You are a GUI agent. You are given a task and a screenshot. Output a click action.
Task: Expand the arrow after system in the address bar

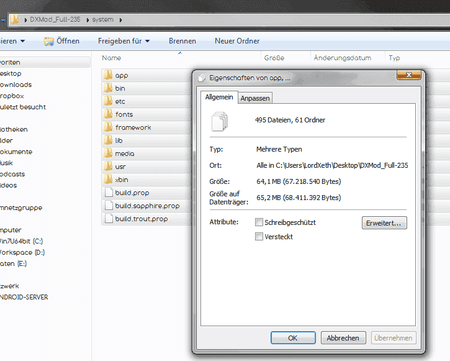121,20
